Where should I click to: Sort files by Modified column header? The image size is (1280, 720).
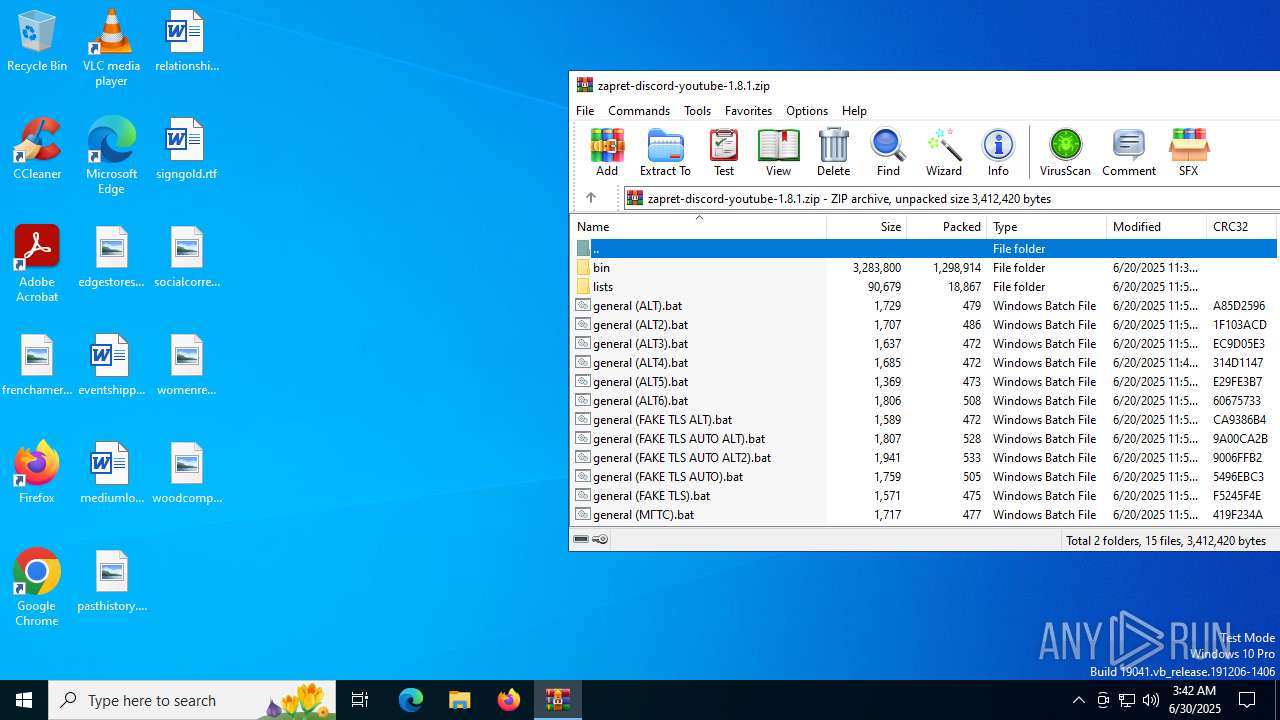click(x=1157, y=226)
